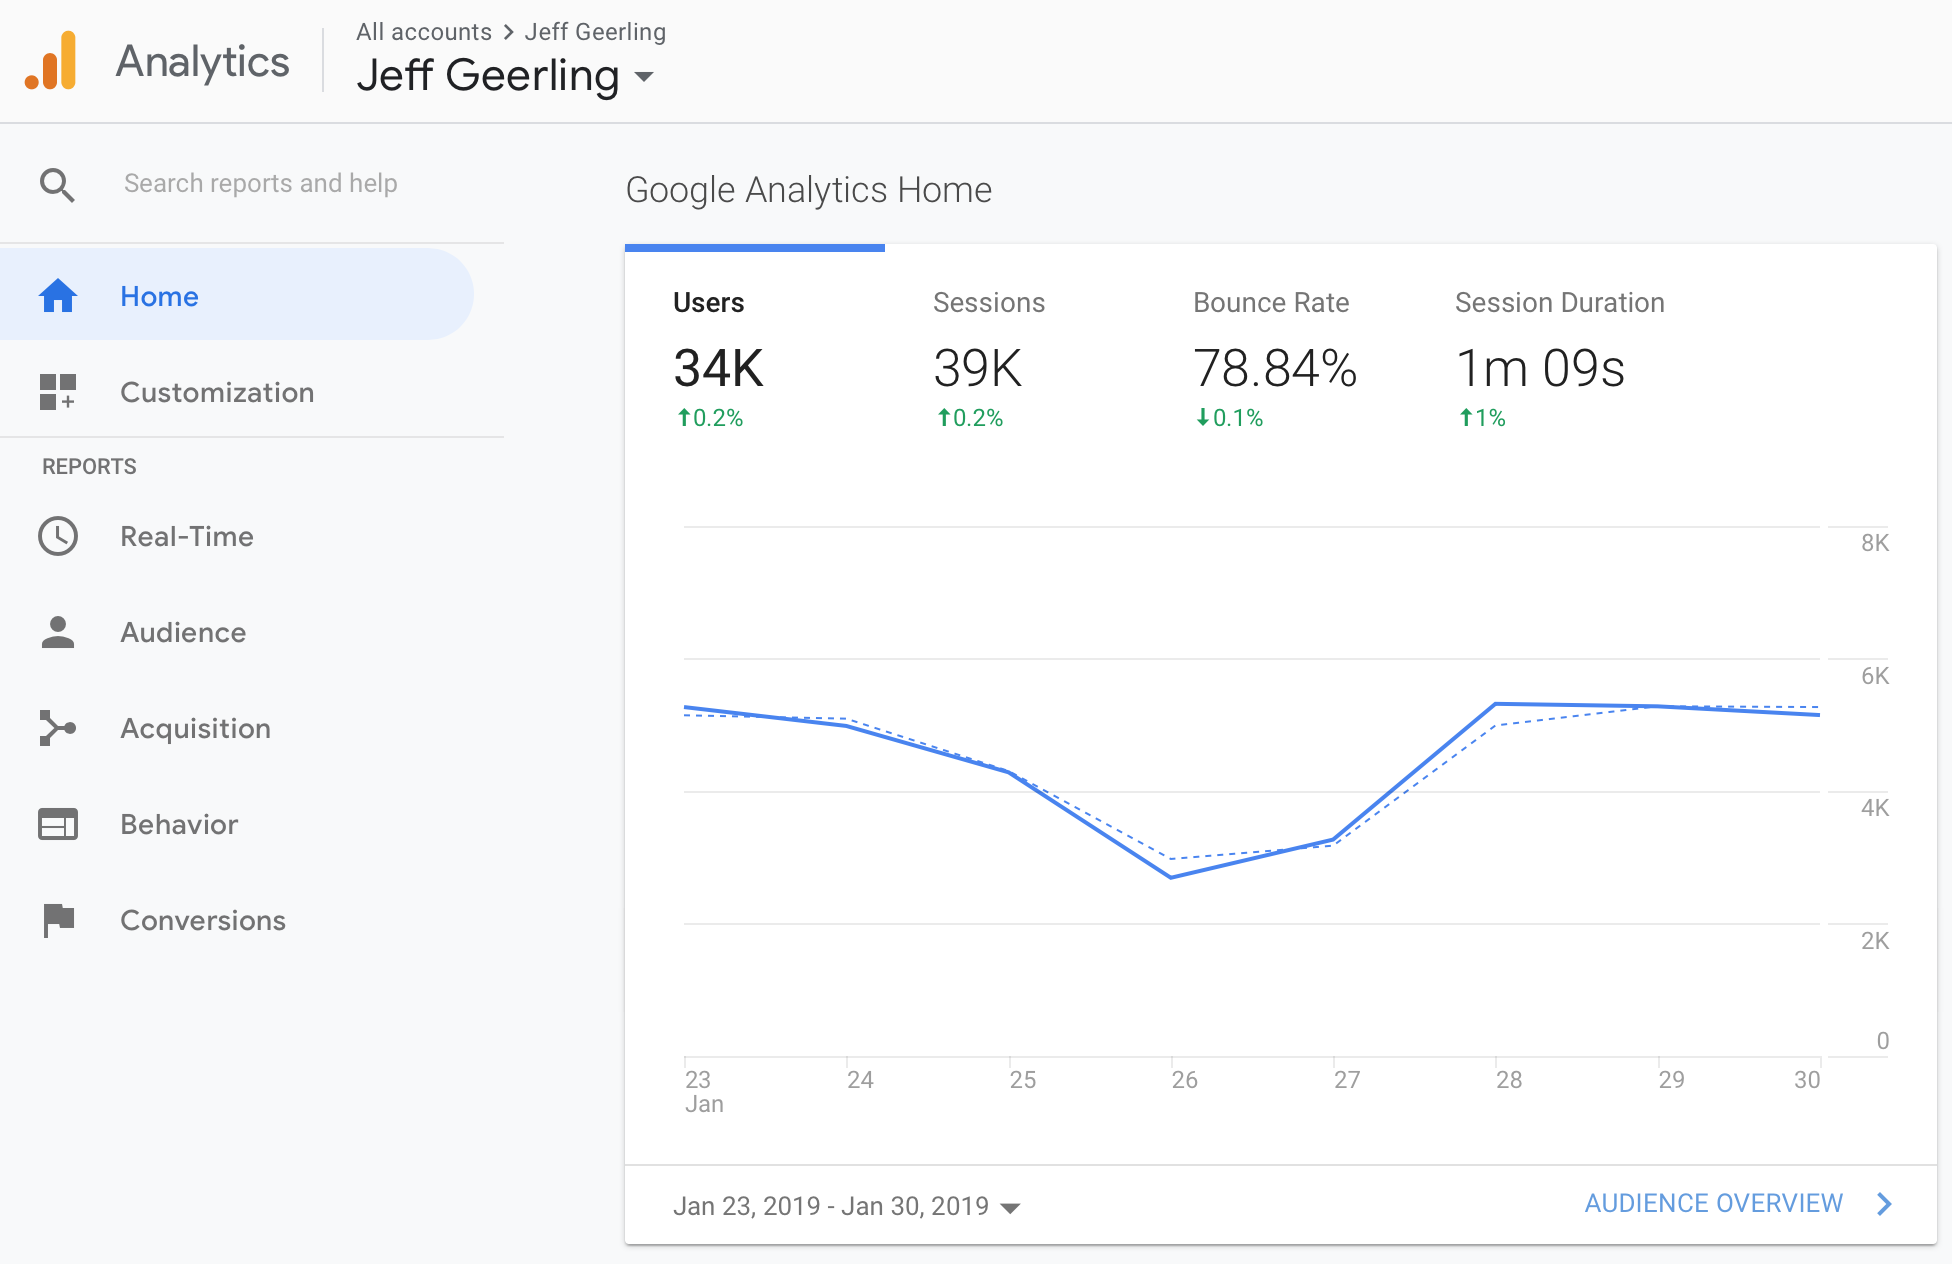Switch to the Session Duration metric tab

(1558, 303)
